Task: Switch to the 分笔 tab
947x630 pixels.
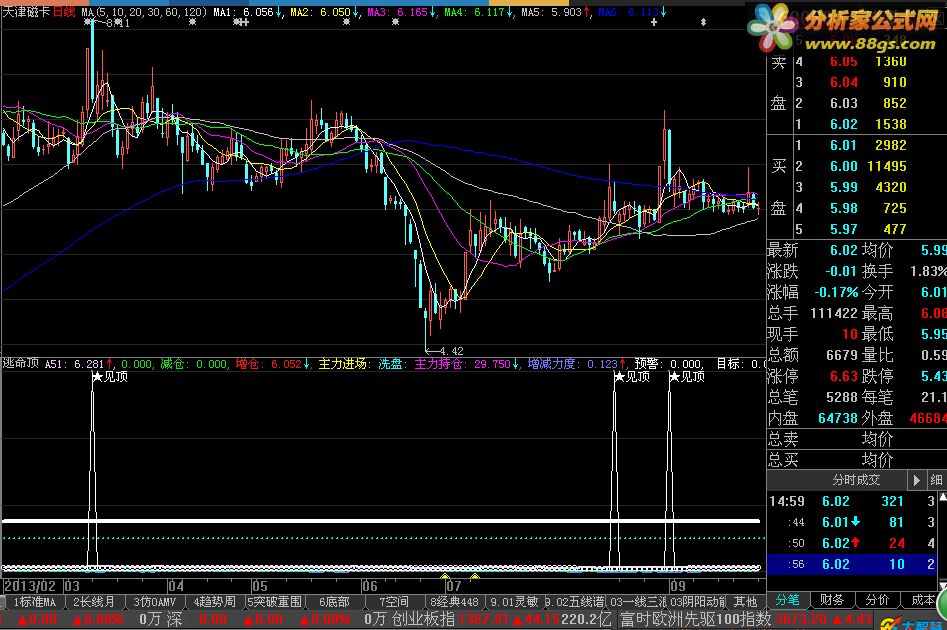Action: (787, 600)
